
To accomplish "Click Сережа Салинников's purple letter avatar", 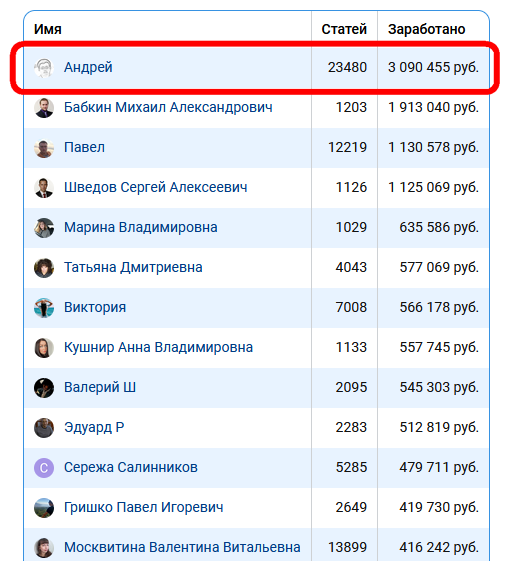I will (44, 468).
